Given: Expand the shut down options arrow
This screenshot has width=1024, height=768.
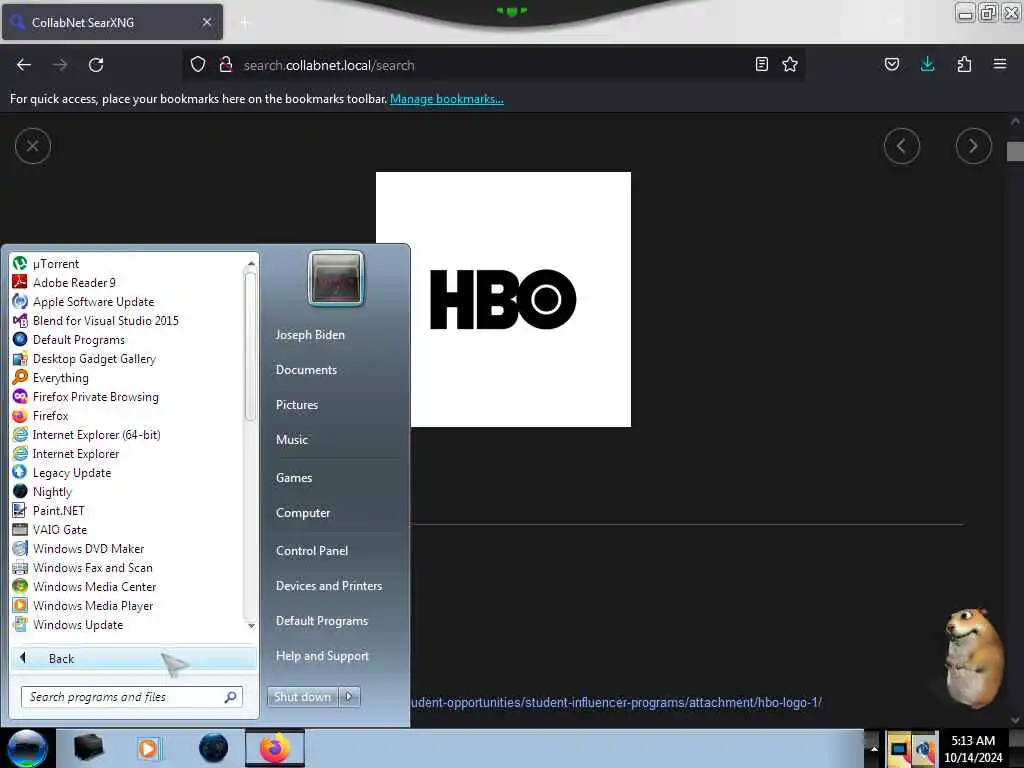Looking at the screenshot, I should click(x=349, y=697).
